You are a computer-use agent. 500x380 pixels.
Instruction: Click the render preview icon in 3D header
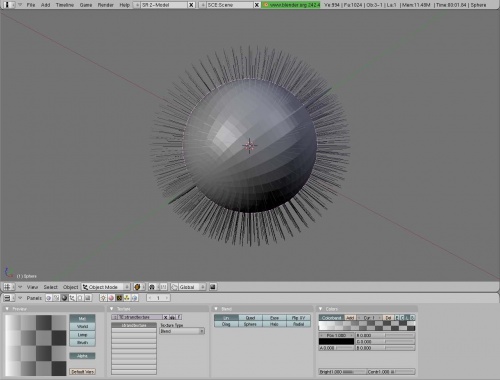tap(213, 287)
